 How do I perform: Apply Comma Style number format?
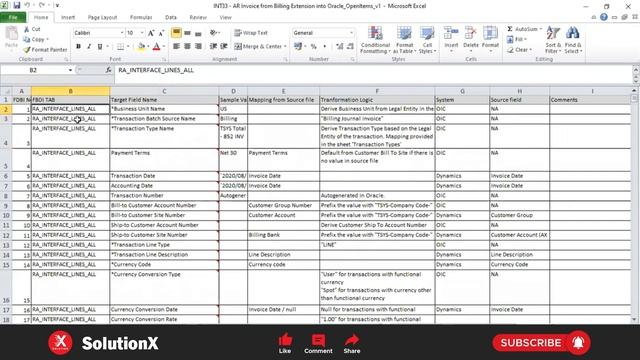[x=324, y=47]
